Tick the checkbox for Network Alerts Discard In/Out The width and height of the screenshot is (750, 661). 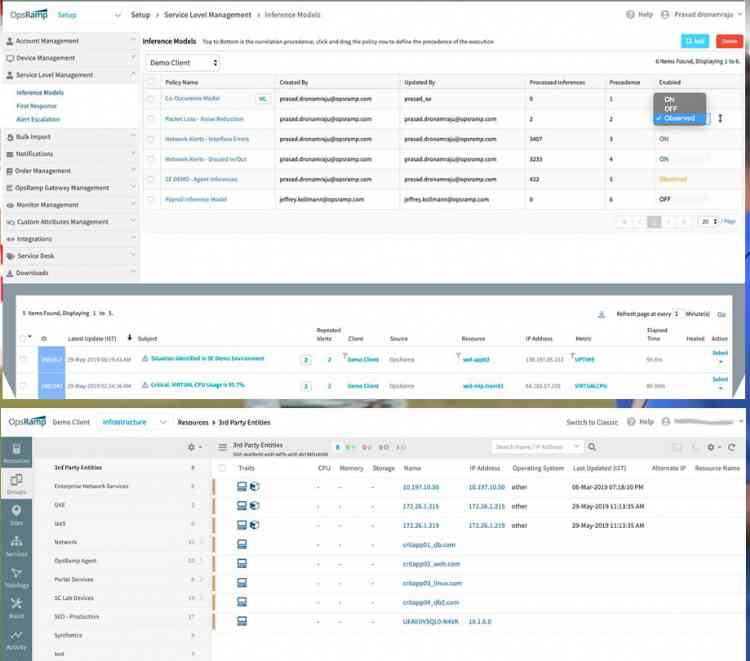151,159
